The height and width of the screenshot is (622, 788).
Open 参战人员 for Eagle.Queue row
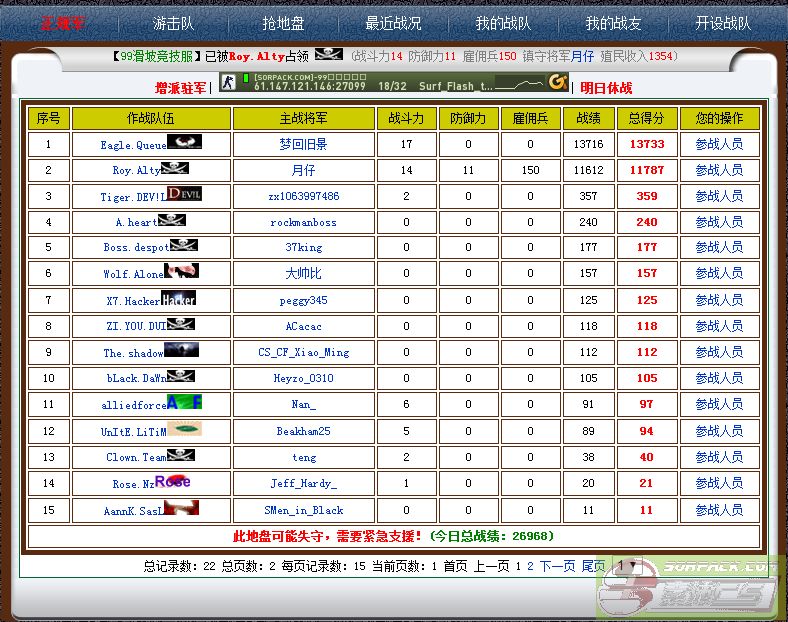click(719, 144)
